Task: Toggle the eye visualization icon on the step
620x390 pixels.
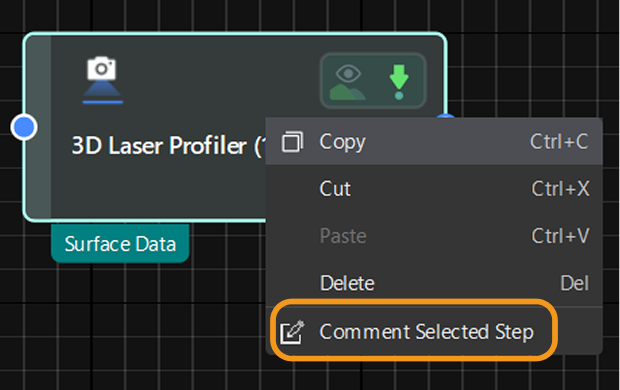Action: click(x=348, y=81)
